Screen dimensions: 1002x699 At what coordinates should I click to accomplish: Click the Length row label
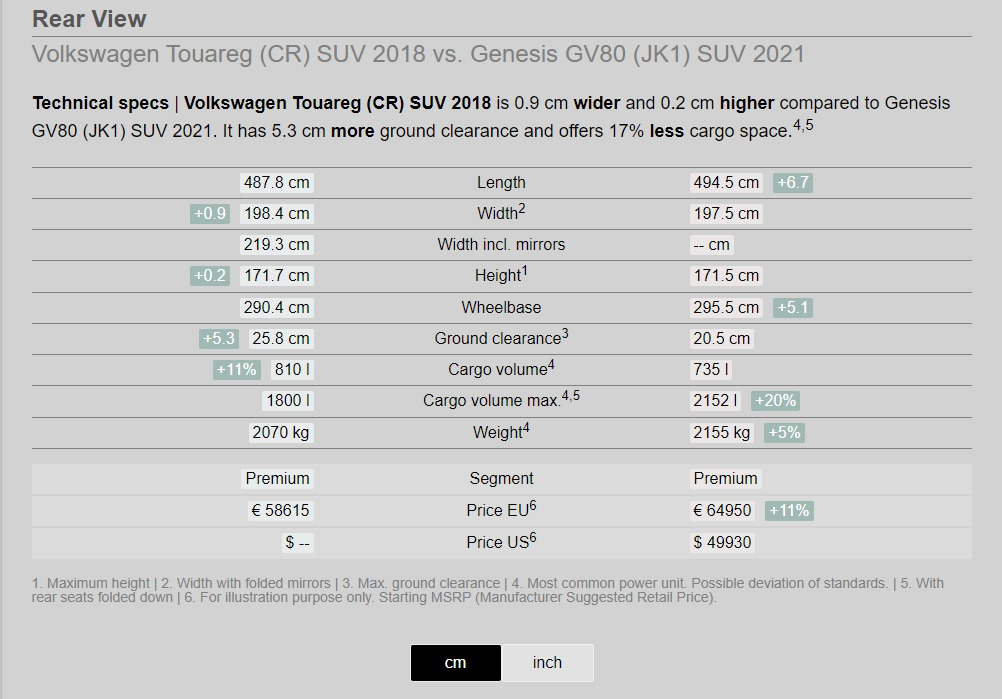click(501, 183)
